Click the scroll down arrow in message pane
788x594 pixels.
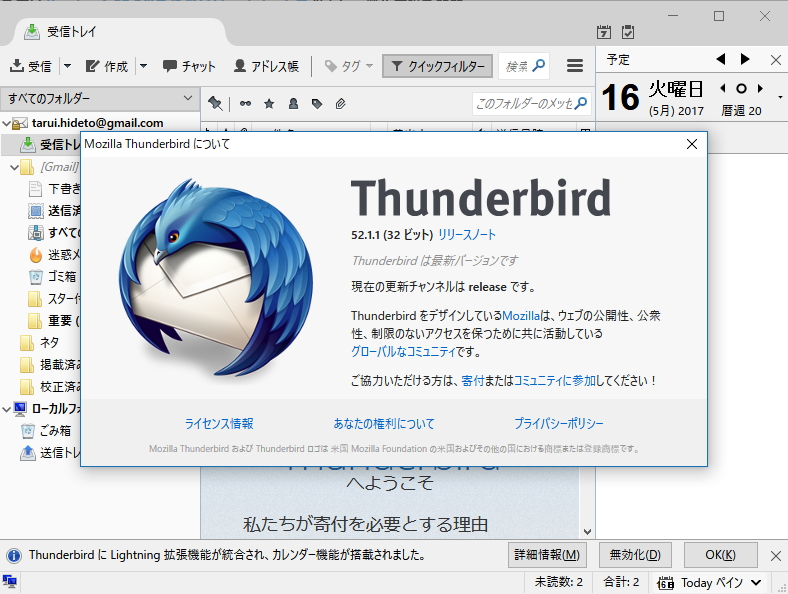pos(587,532)
